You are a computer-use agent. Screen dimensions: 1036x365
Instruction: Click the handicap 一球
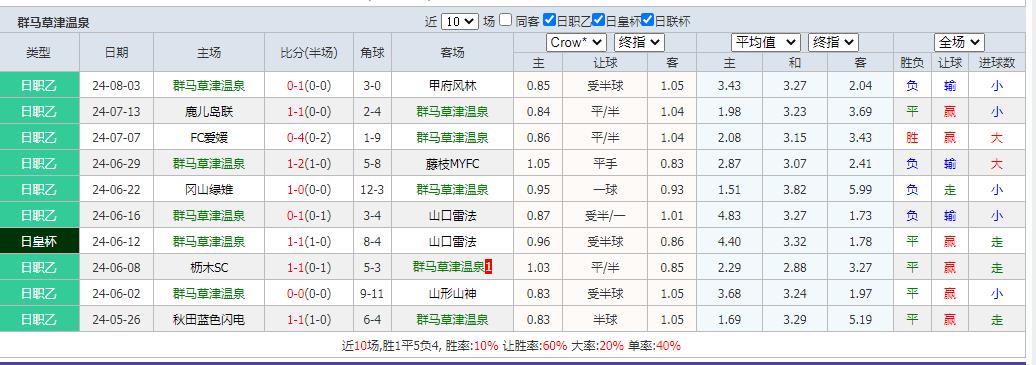605,190
